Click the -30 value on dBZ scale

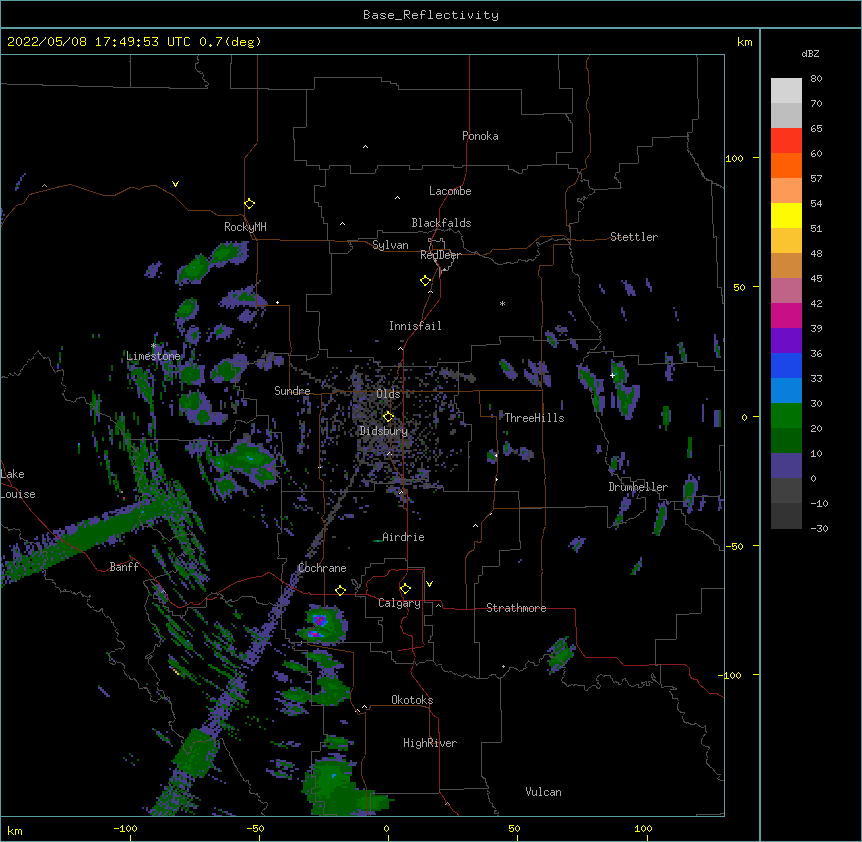click(x=819, y=528)
